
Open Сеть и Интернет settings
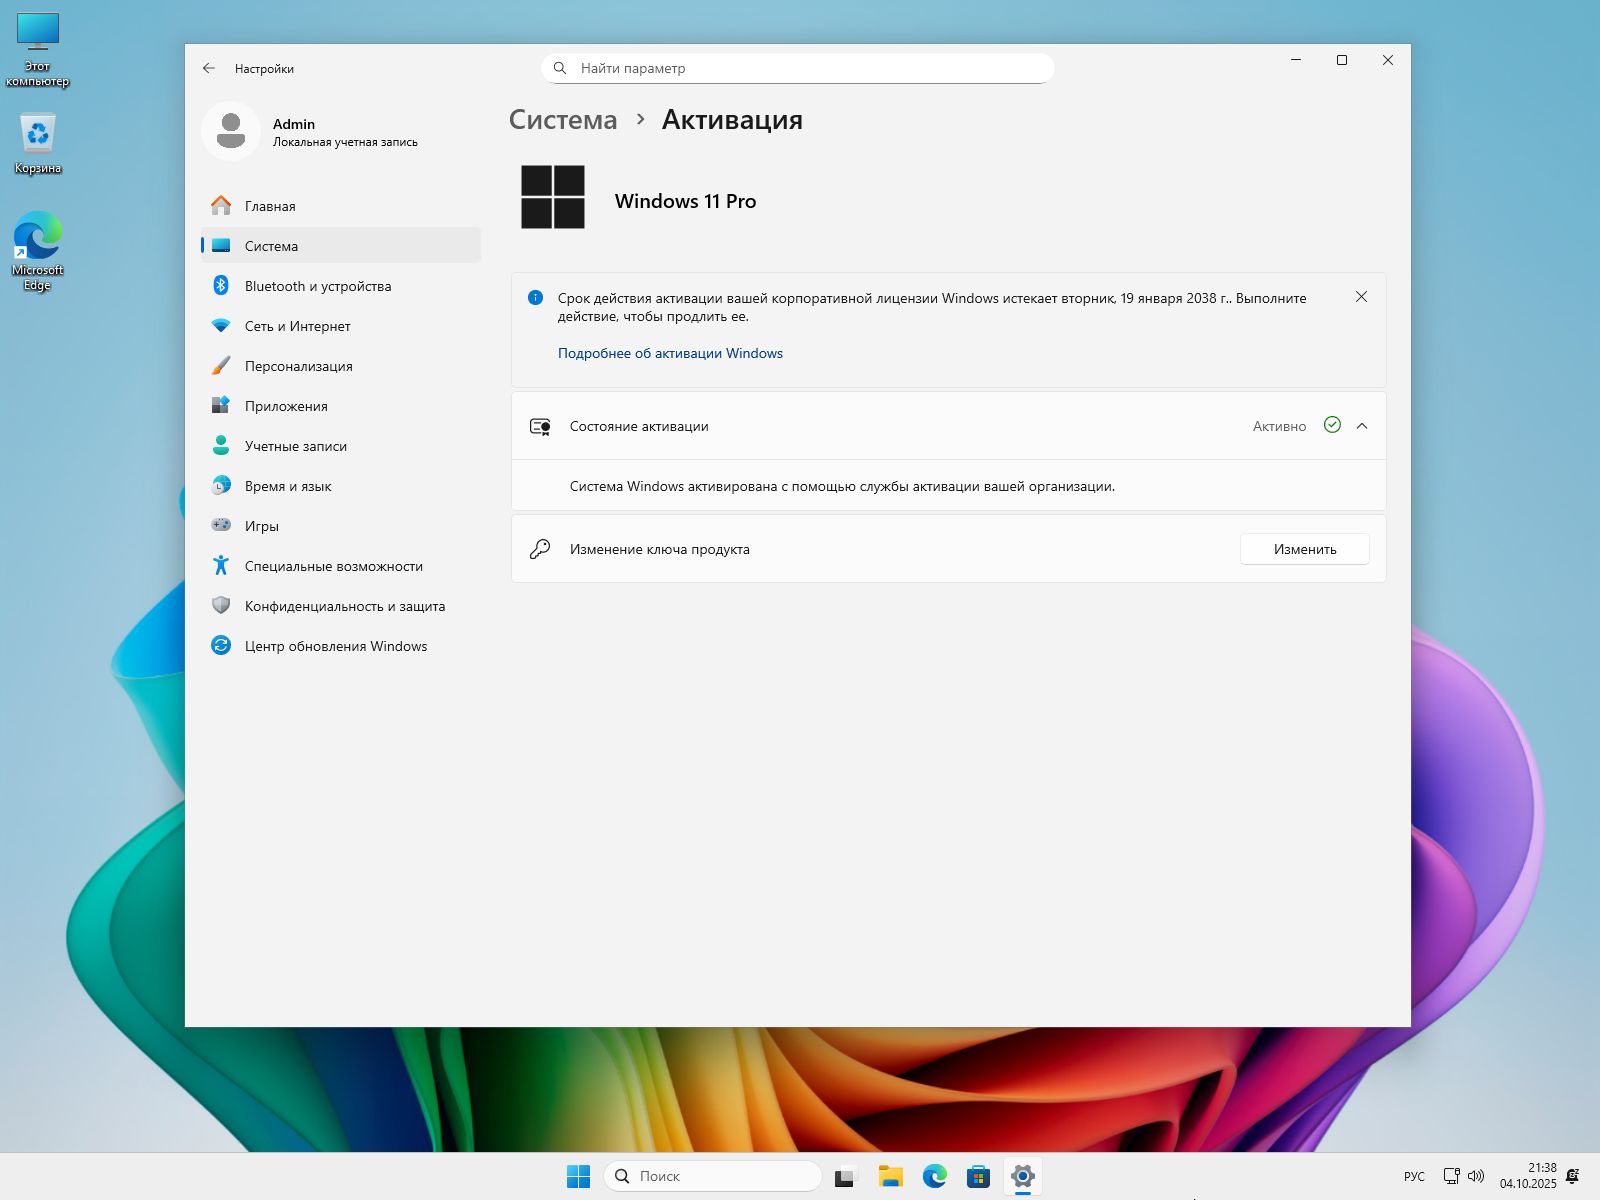[x=297, y=326]
